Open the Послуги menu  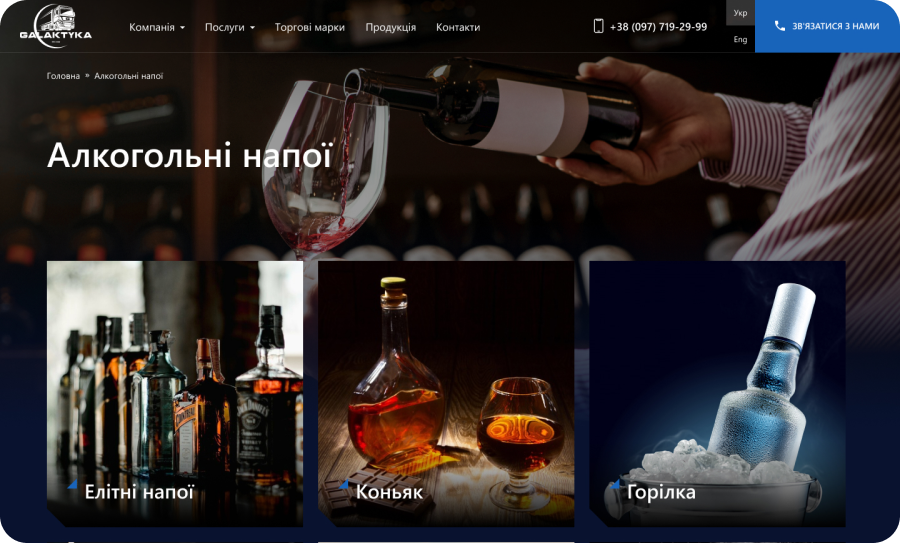[224, 27]
